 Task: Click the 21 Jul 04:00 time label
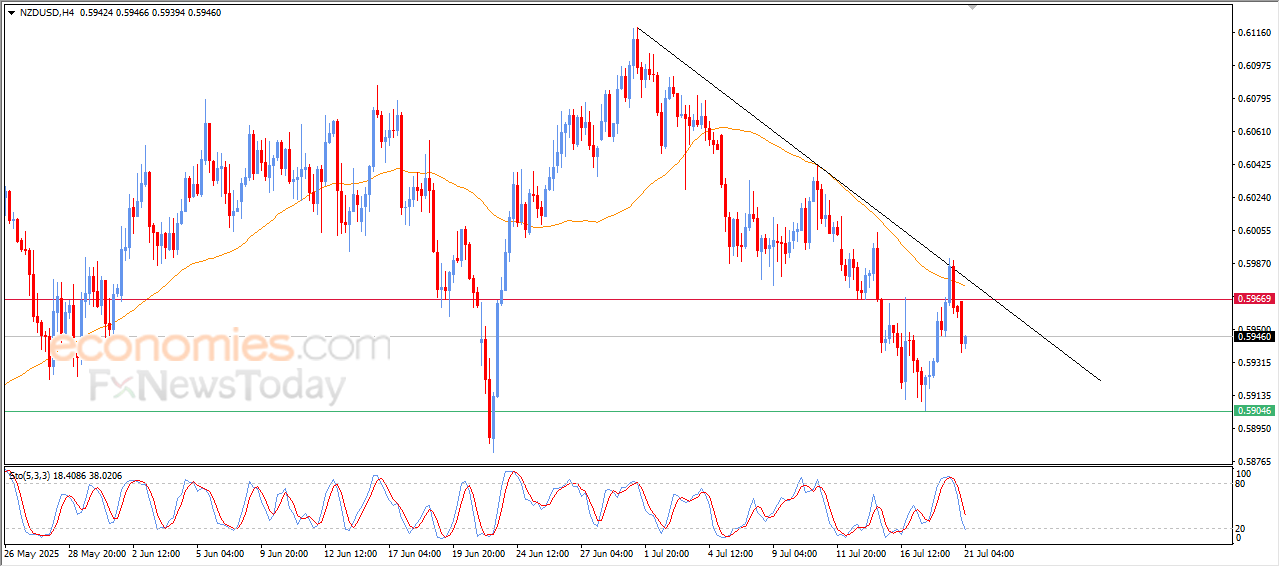[989, 553]
